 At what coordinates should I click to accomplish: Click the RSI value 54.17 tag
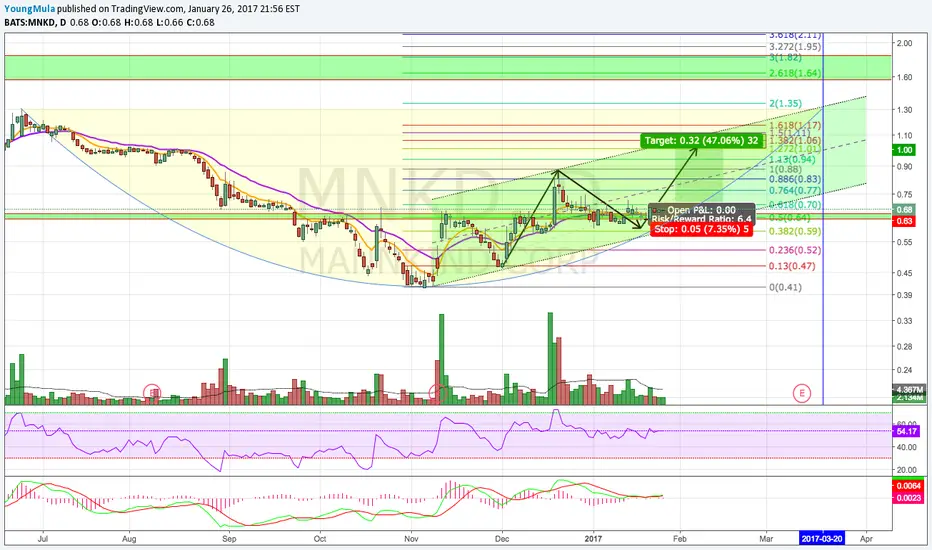click(906, 431)
